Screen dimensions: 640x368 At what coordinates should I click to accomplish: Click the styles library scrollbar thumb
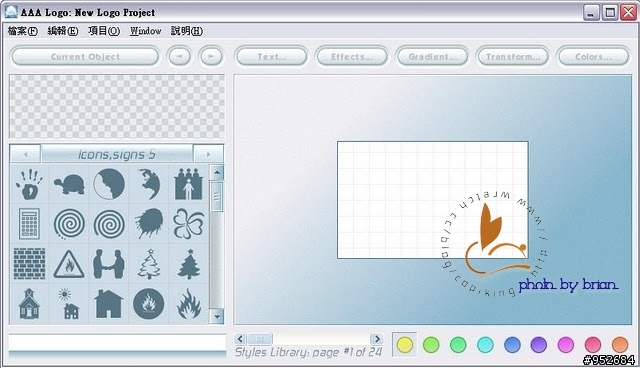260,339
